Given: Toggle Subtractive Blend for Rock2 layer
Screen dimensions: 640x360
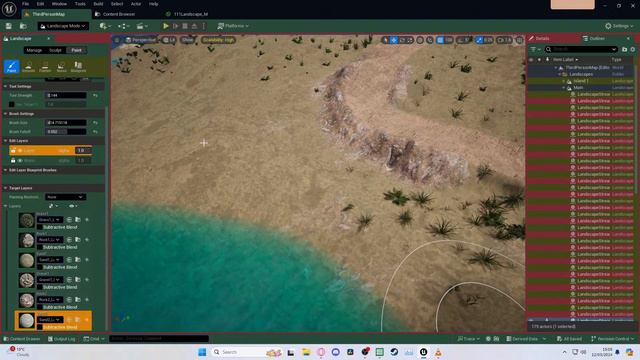Looking at the screenshot, I should [x=40, y=307].
